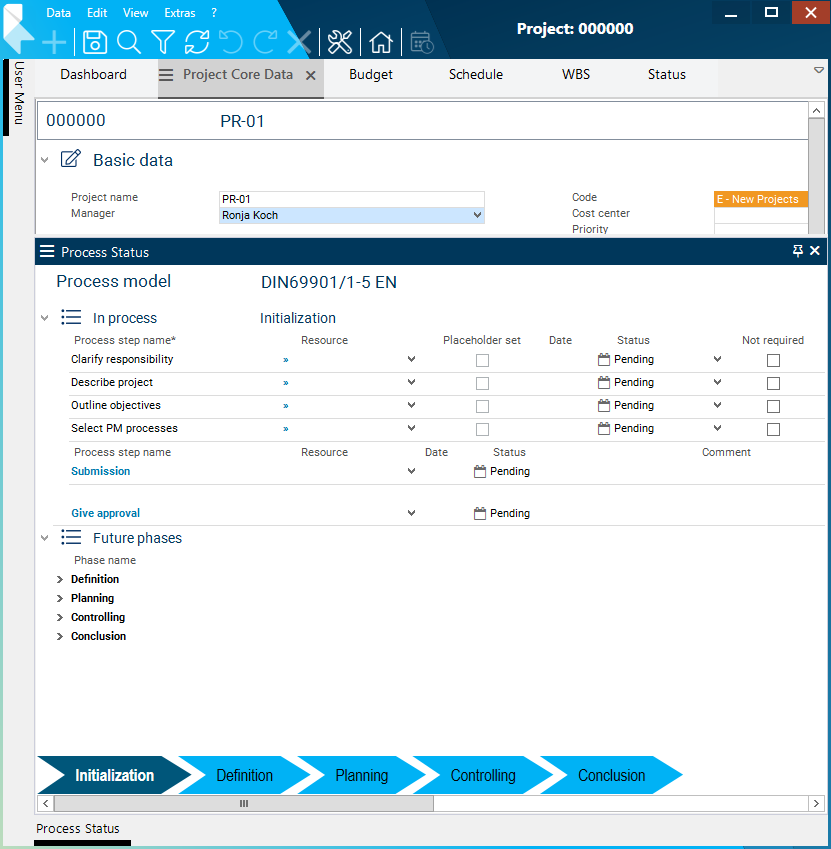831x849 pixels.
Task: Open the Manager dropdown showing Ronja Koch
Action: pos(477,215)
